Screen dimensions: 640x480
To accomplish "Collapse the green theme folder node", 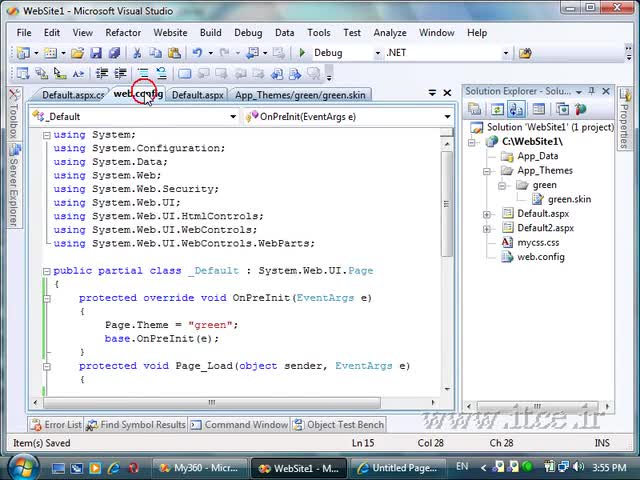I will click(502, 186).
